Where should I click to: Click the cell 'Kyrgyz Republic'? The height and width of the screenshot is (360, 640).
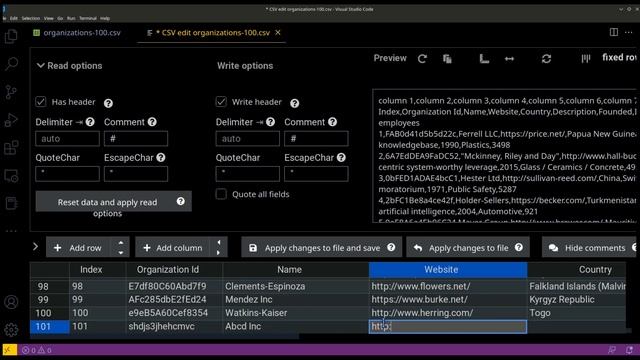577,299
